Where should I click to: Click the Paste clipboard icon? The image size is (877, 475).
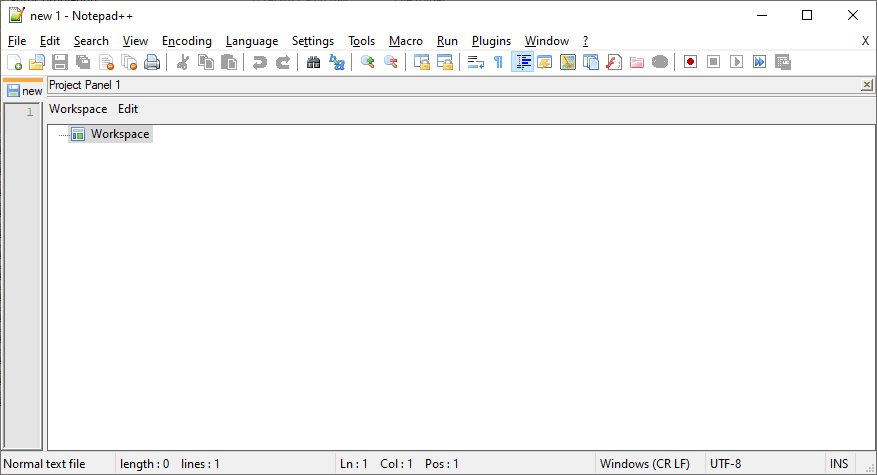(229, 62)
